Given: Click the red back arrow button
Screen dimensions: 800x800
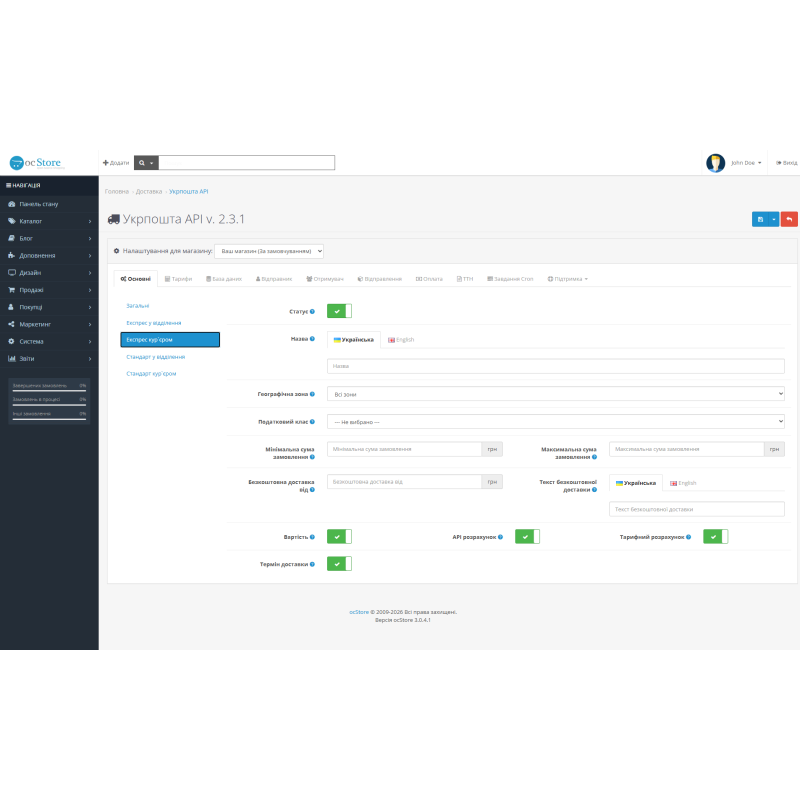Looking at the screenshot, I should (789, 219).
